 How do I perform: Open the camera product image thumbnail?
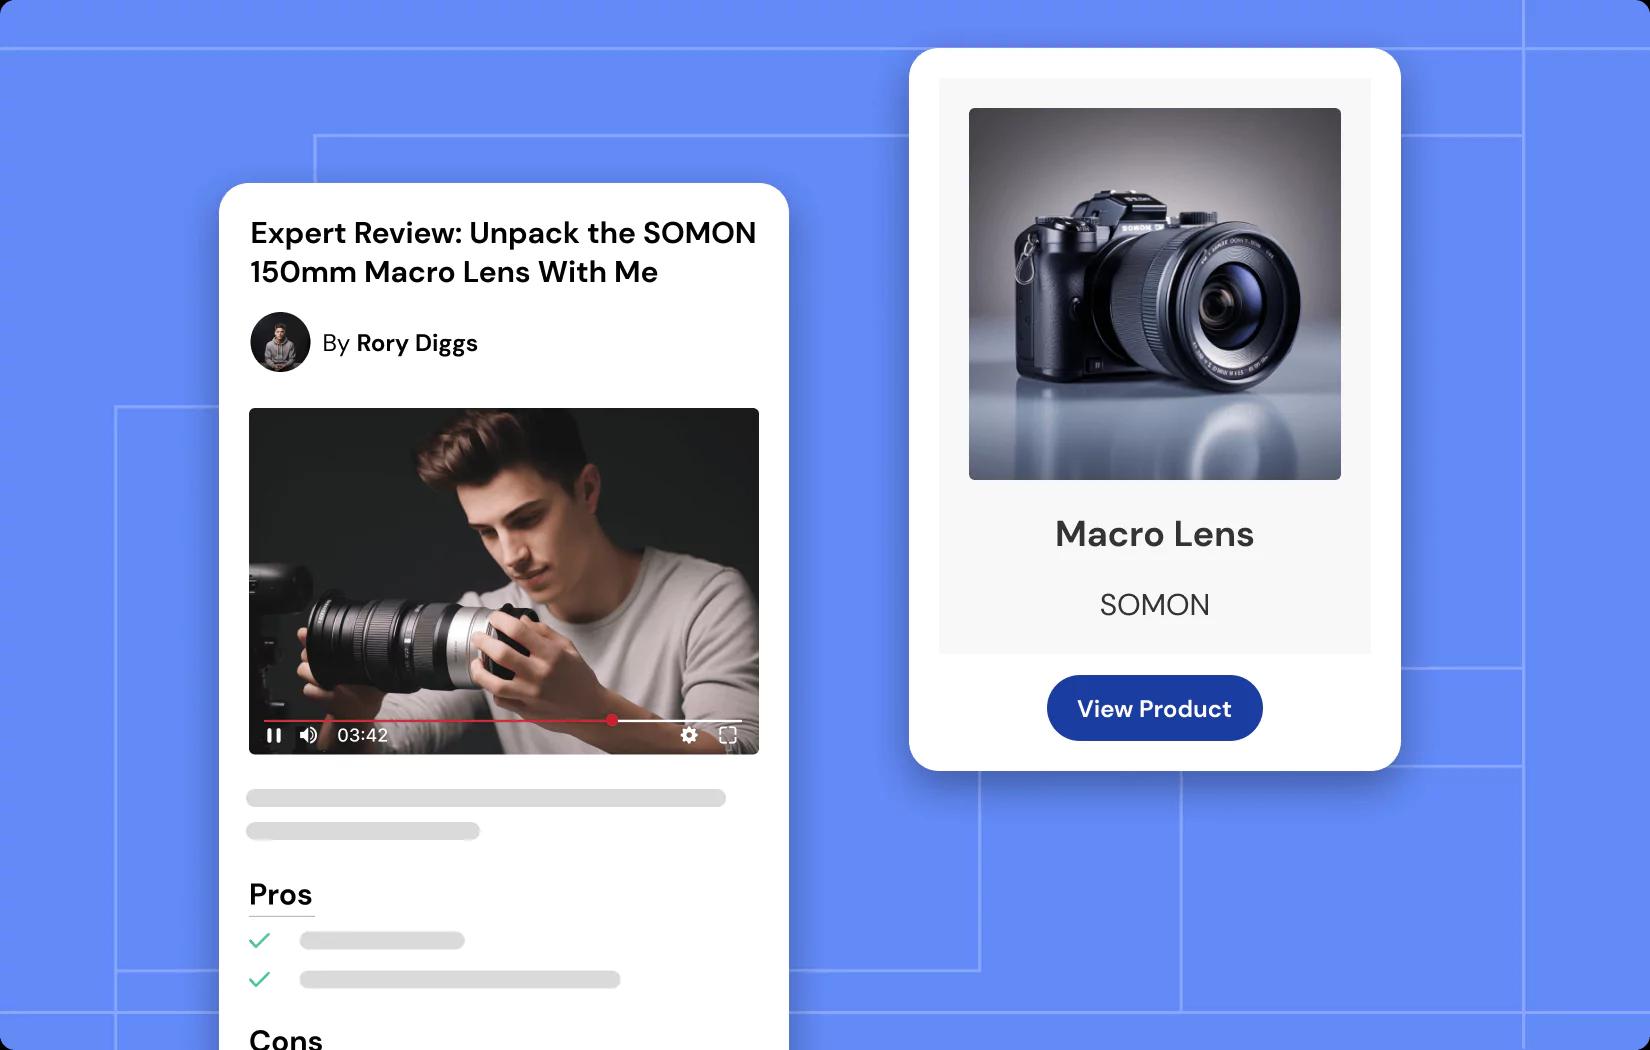(1154, 294)
